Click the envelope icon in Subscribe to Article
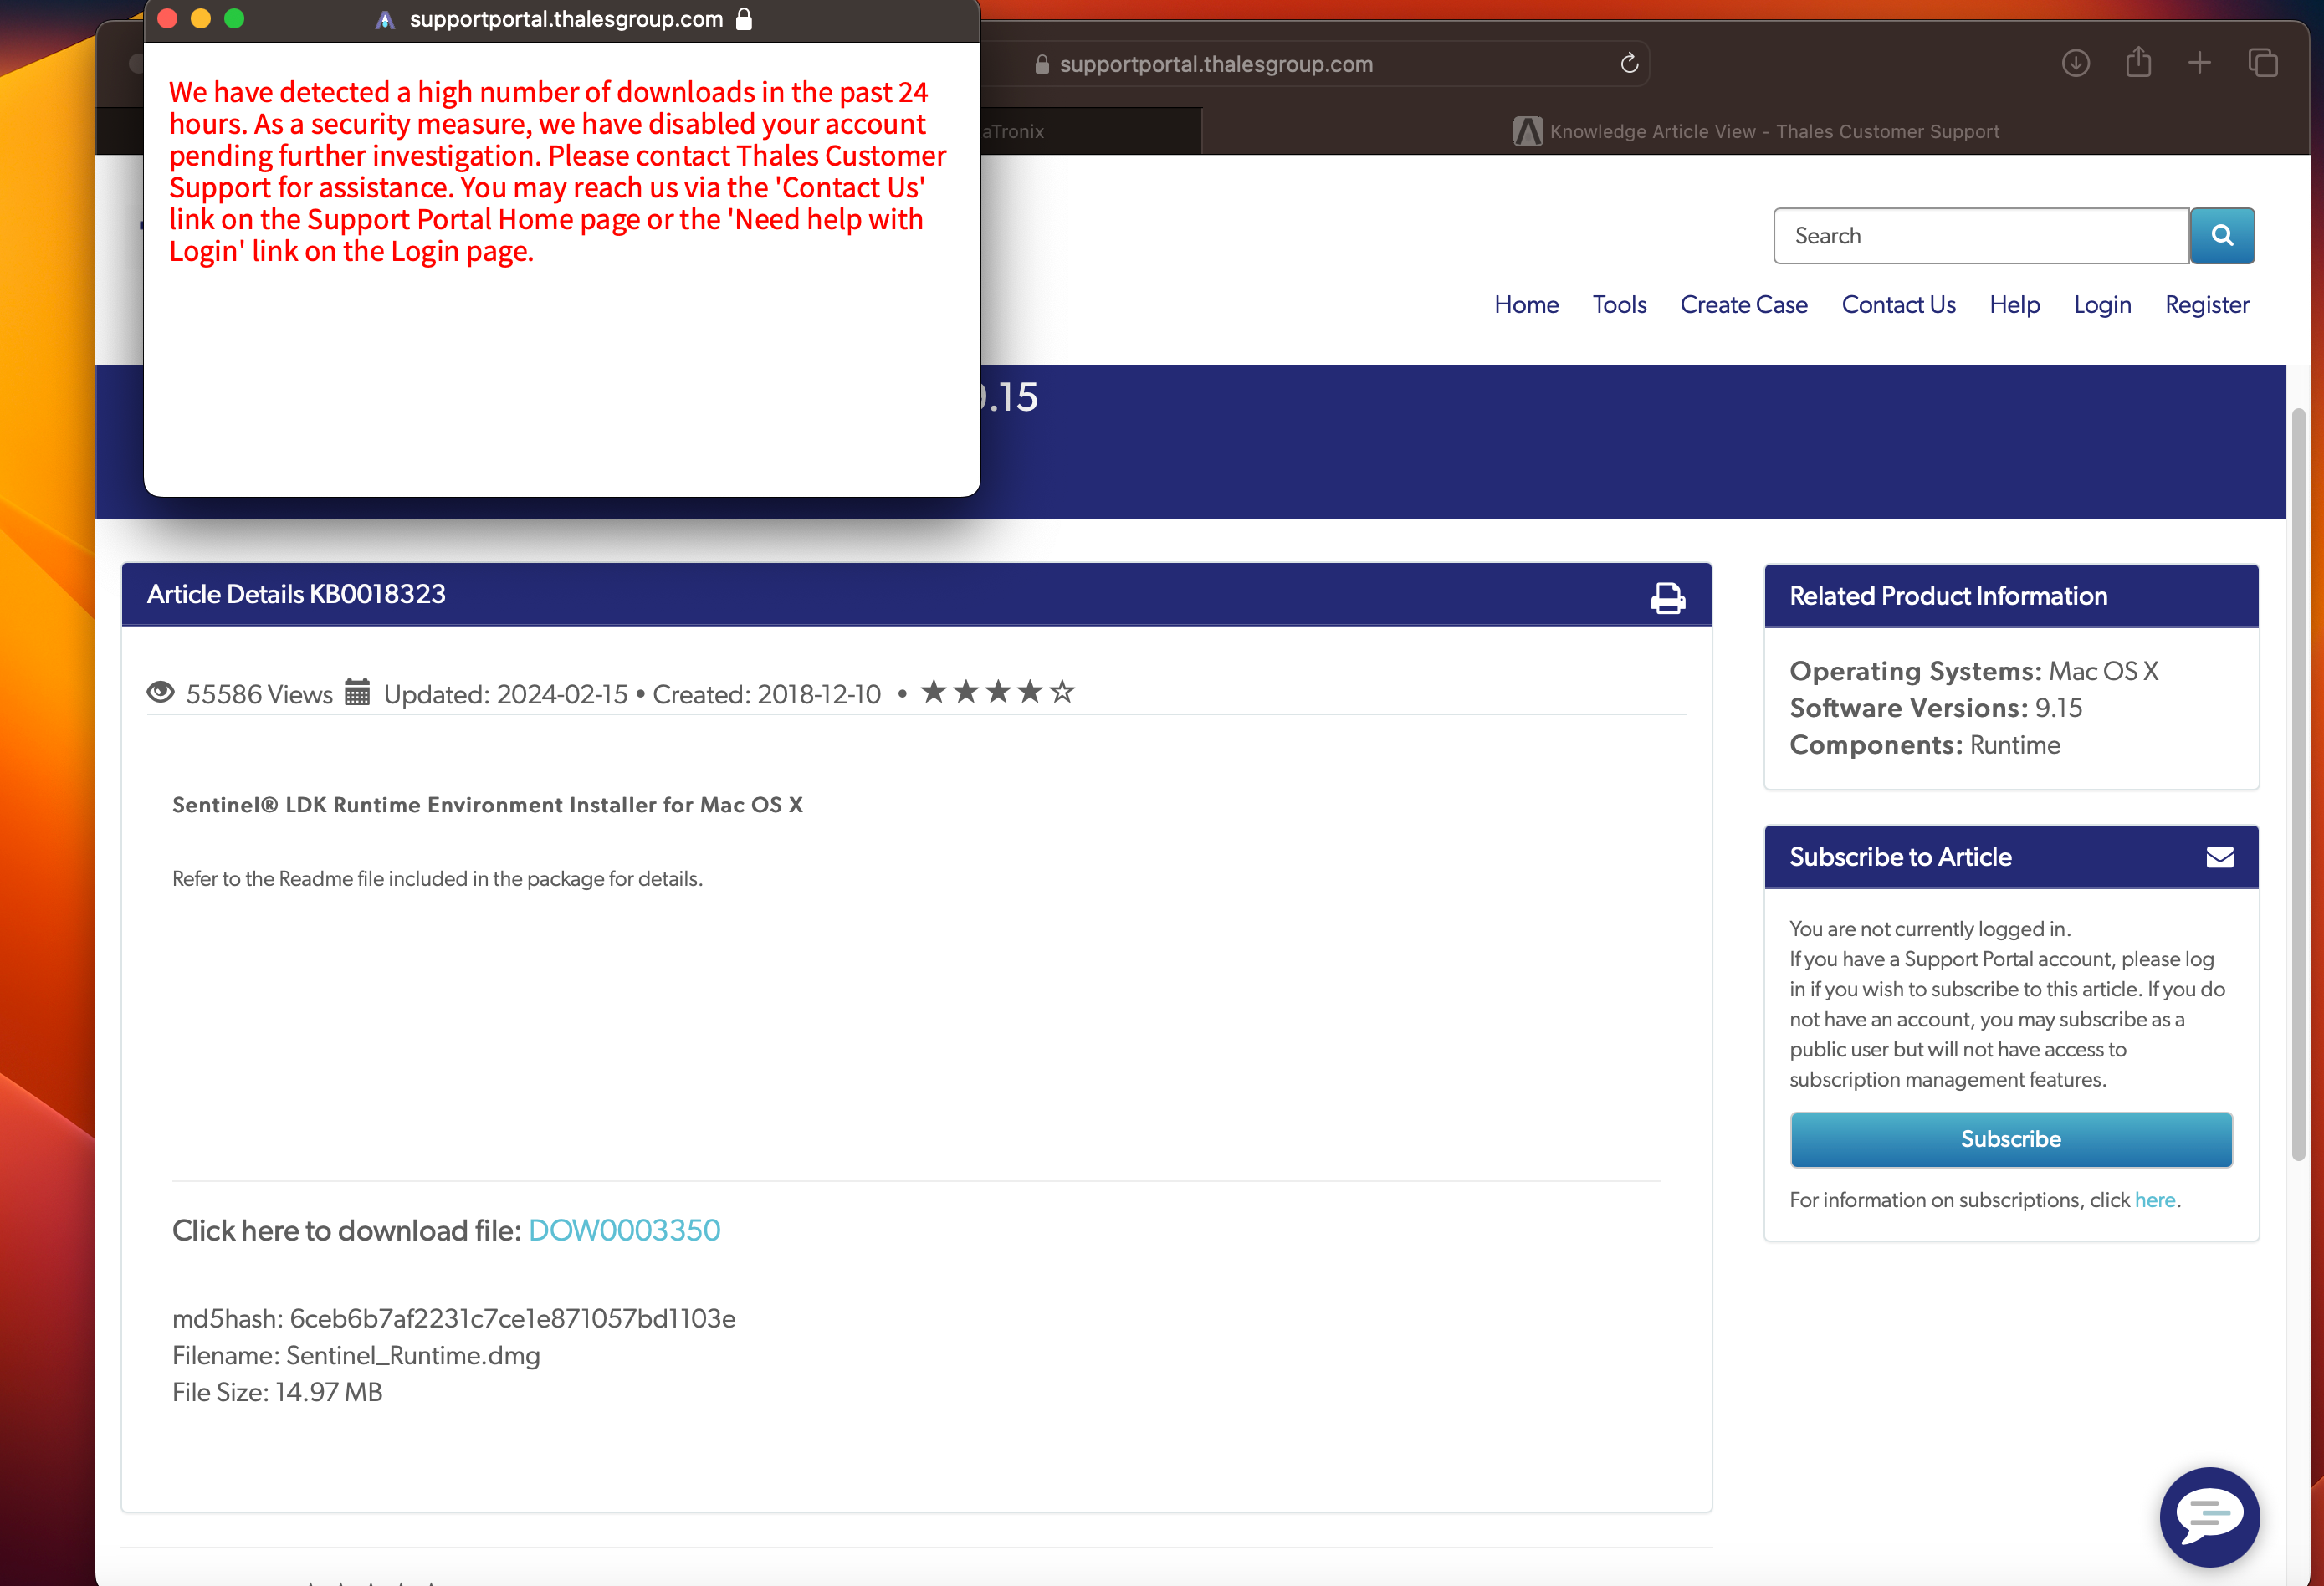 (2220, 857)
